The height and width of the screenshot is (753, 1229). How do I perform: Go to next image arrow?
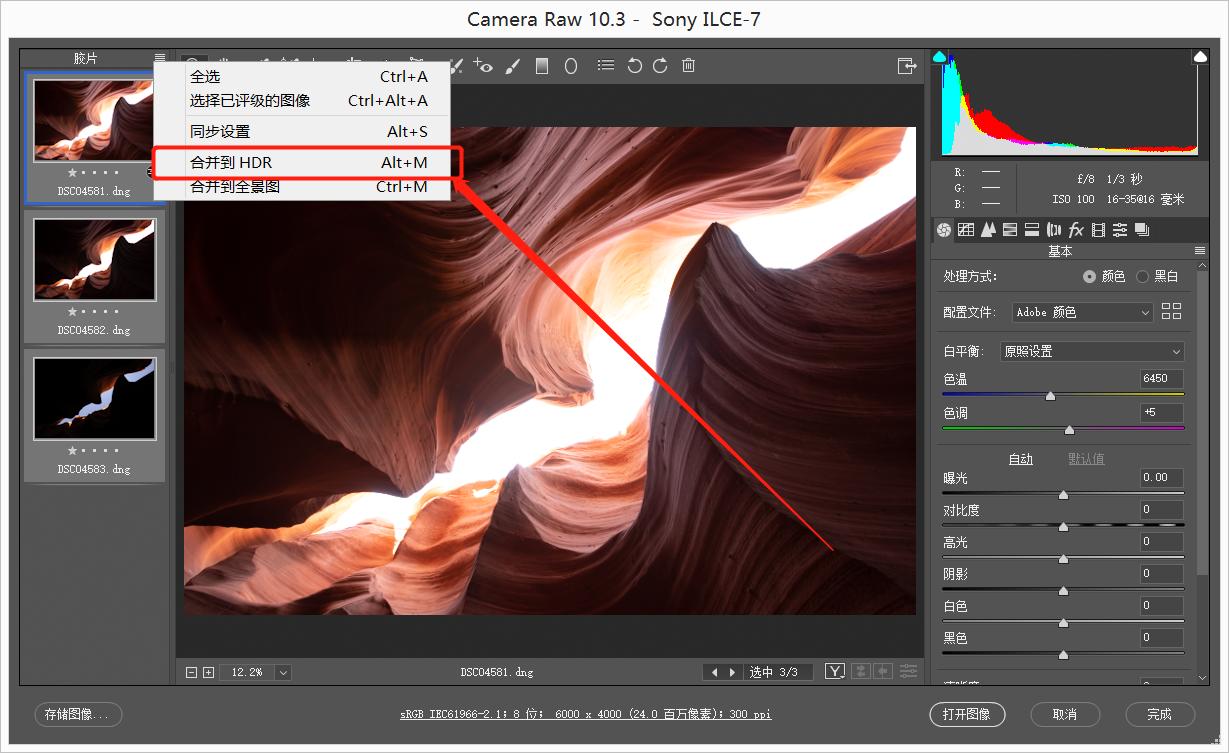tap(732, 672)
